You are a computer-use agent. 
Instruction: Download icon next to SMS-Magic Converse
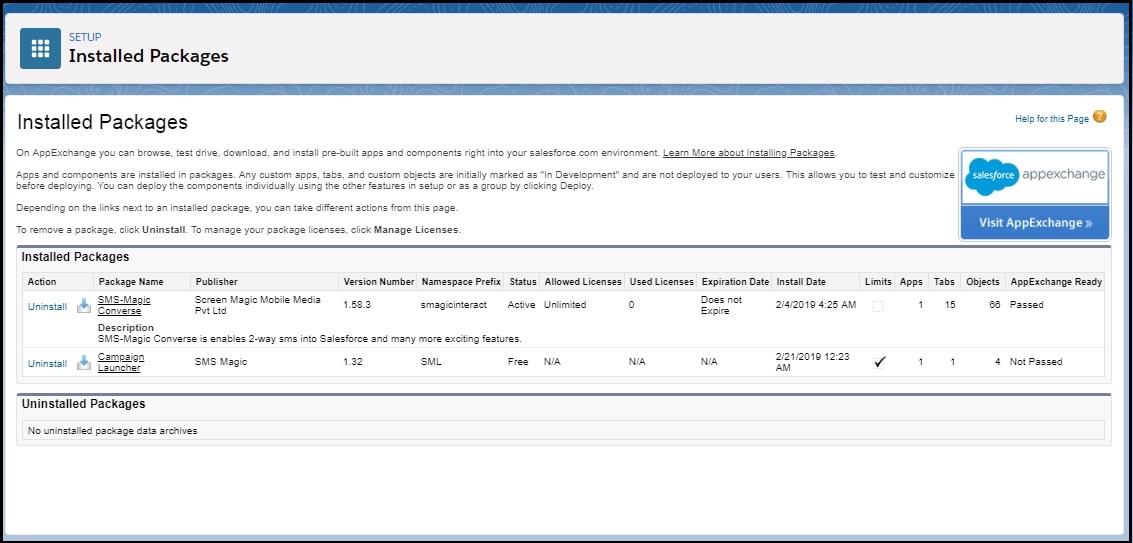84,305
